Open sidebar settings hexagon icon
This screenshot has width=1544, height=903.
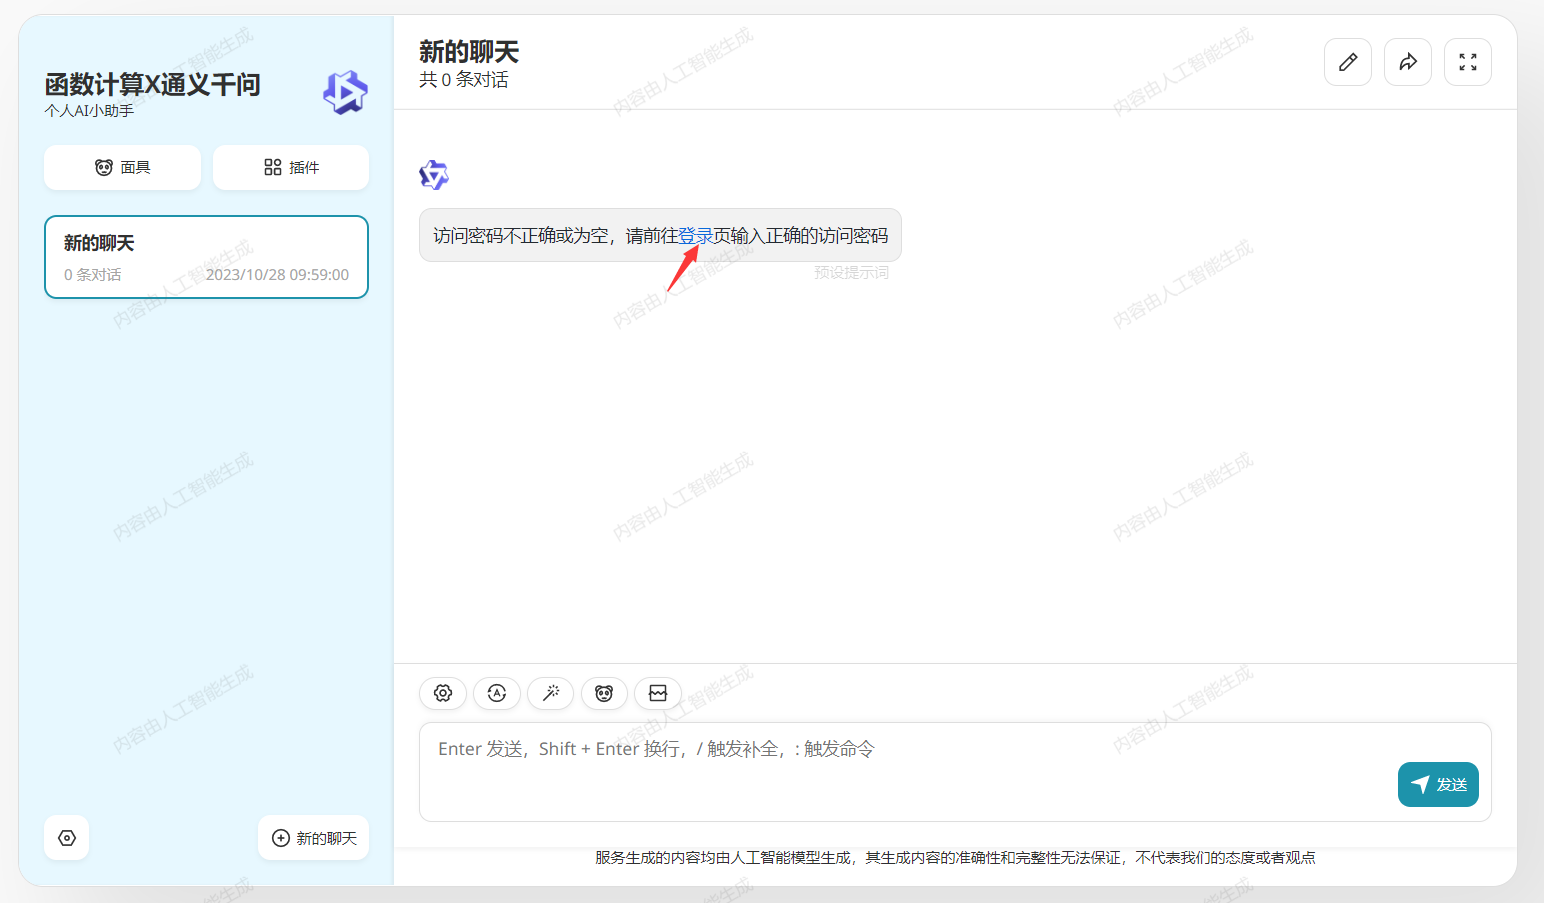click(x=67, y=838)
